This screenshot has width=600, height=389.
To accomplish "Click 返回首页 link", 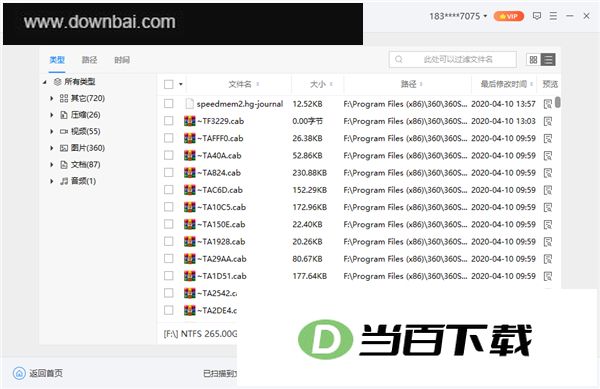I will (46, 373).
